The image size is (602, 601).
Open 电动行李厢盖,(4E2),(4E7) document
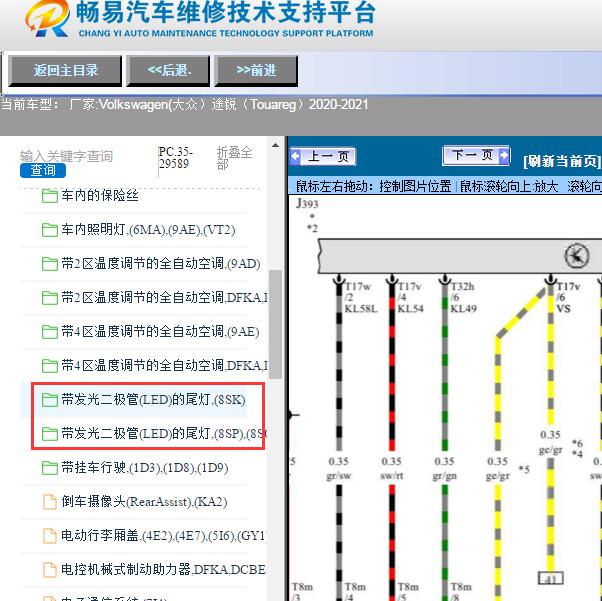pyautogui.click(x=164, y=535)
